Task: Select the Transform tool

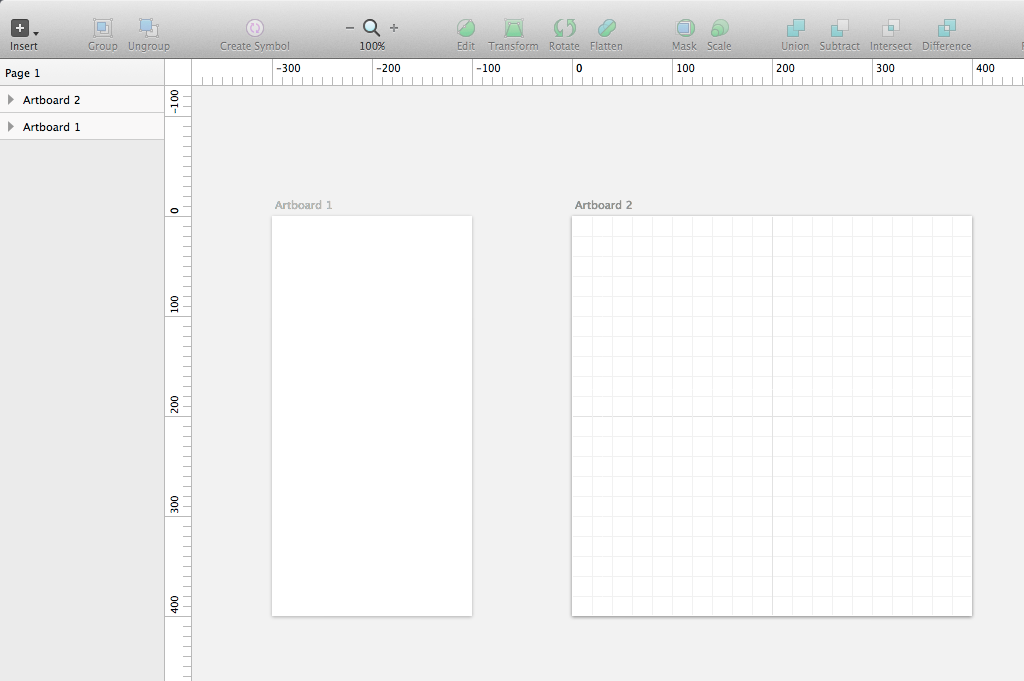Action: (513, 28)
